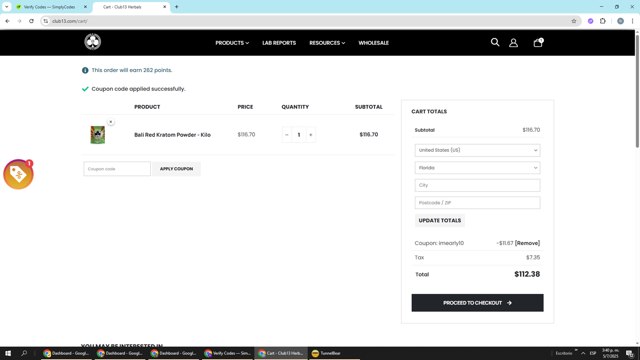Viewport: 640px width, 360px height.
Task: Go forward in browser history
Action: click(x=19, y=21)
